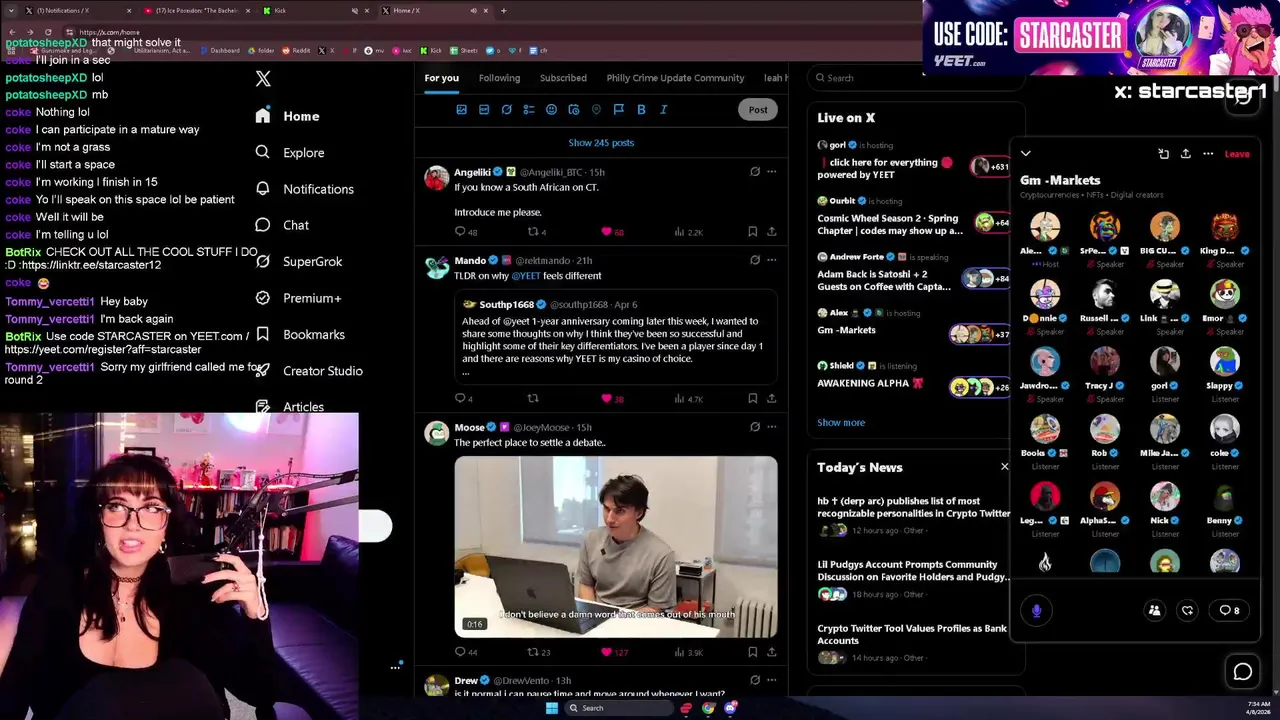This screenshot has width=1280, height=720.
Task: View coke's listener profile in the space
Action: pyautogui.click(x=1224, y=441)
